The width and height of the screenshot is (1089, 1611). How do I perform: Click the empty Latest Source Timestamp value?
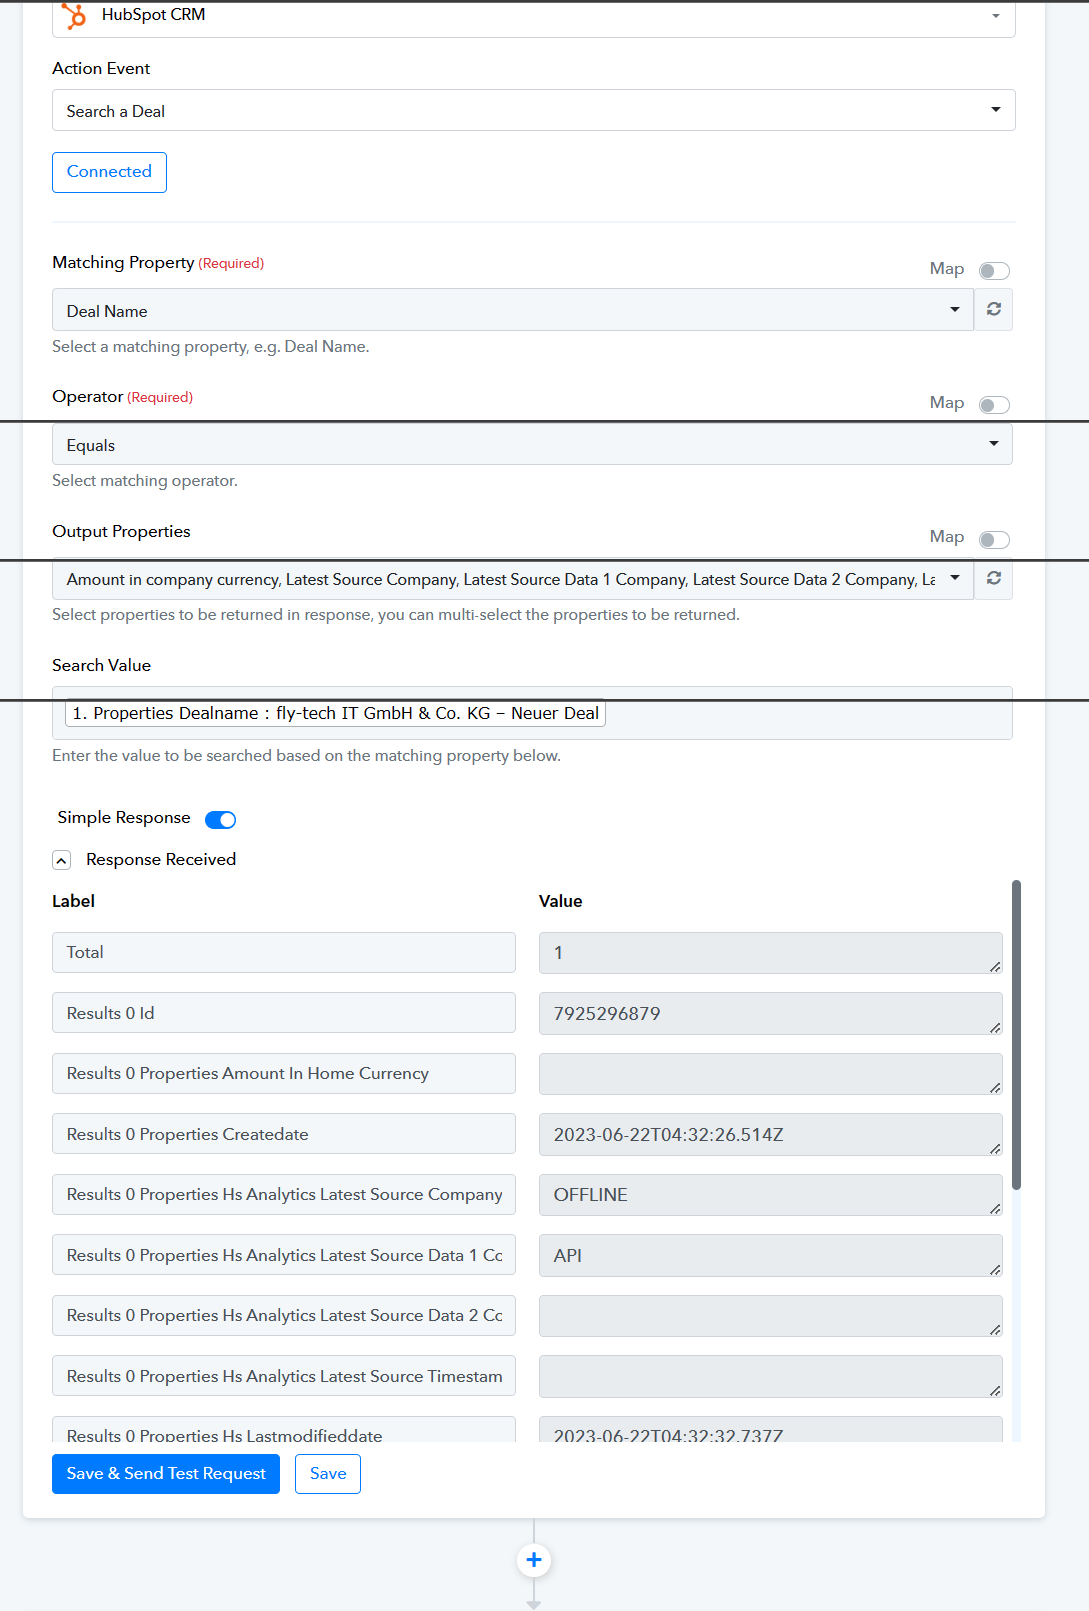[x=770, y=1377]
